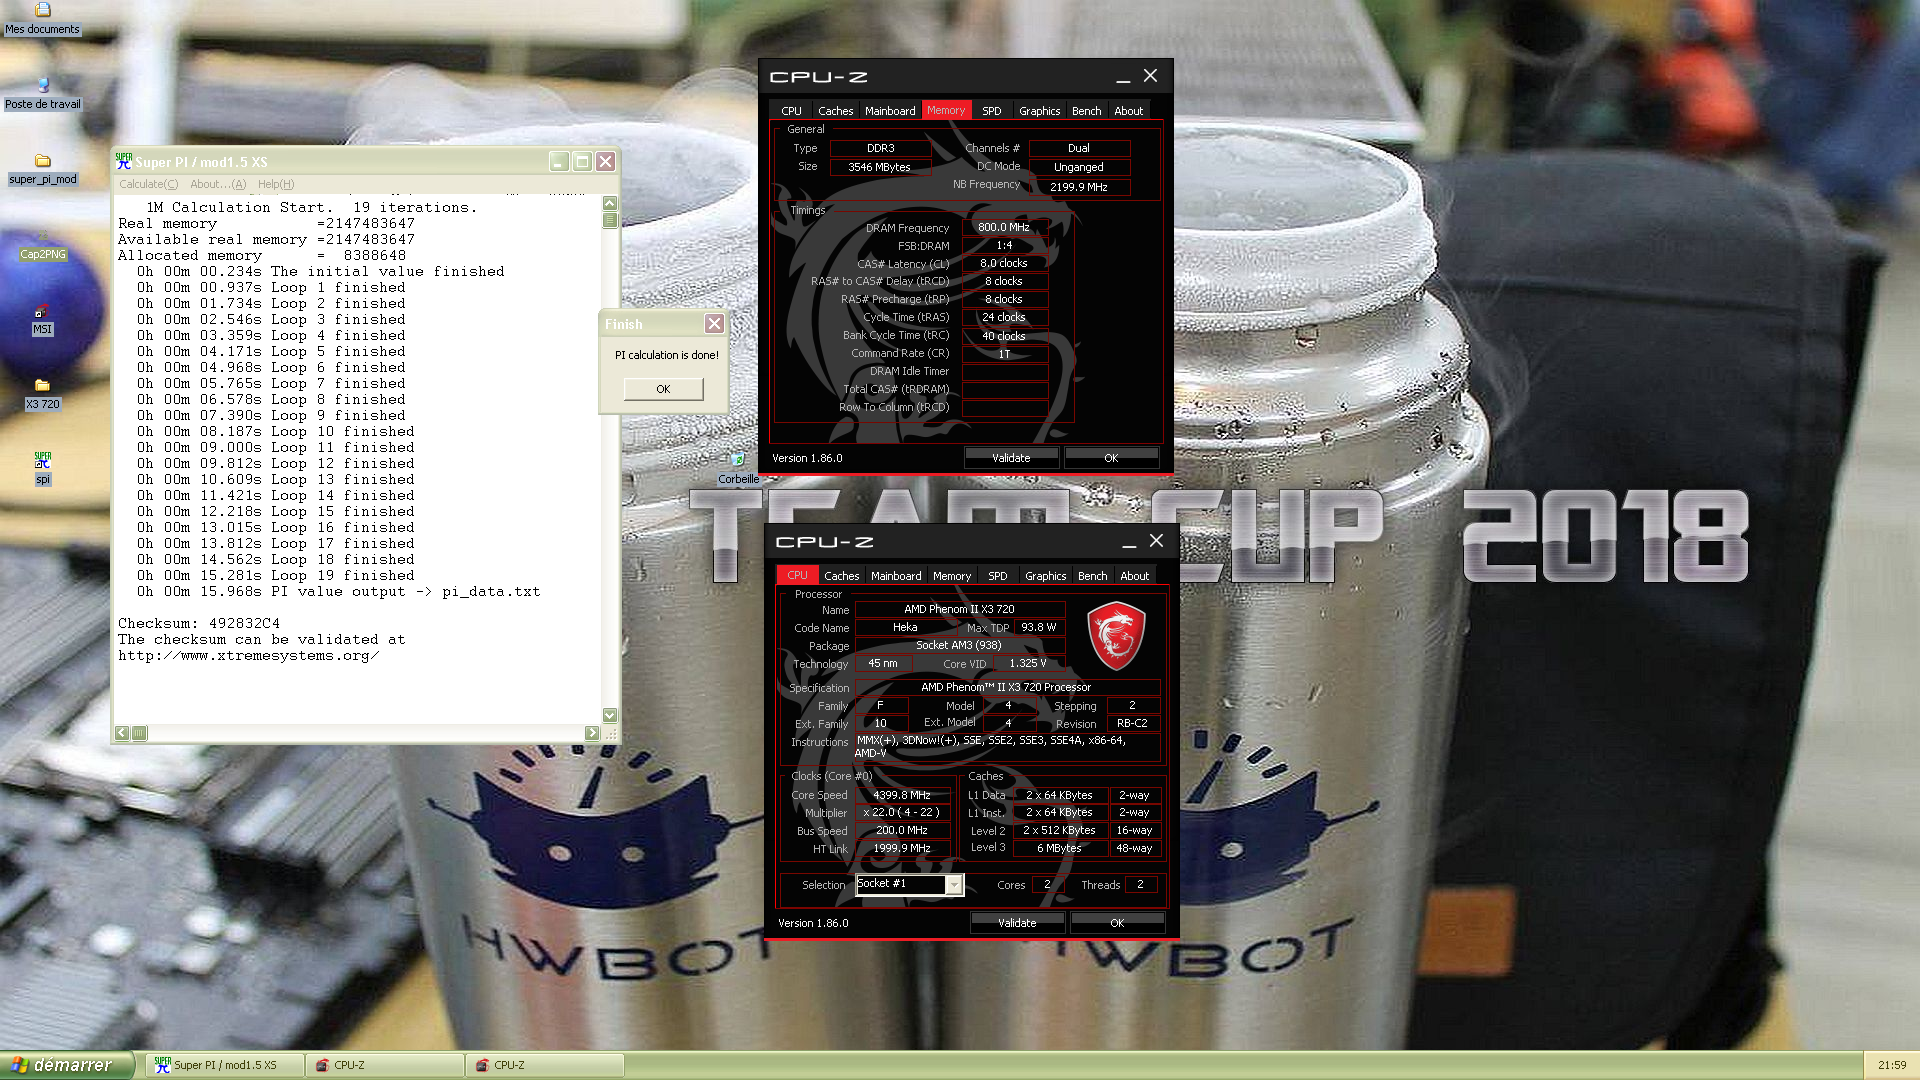Viewport: 1920px width, 1080px height.
Task: Open the Calculate menu in Super PI
Action: pos(148,184)
